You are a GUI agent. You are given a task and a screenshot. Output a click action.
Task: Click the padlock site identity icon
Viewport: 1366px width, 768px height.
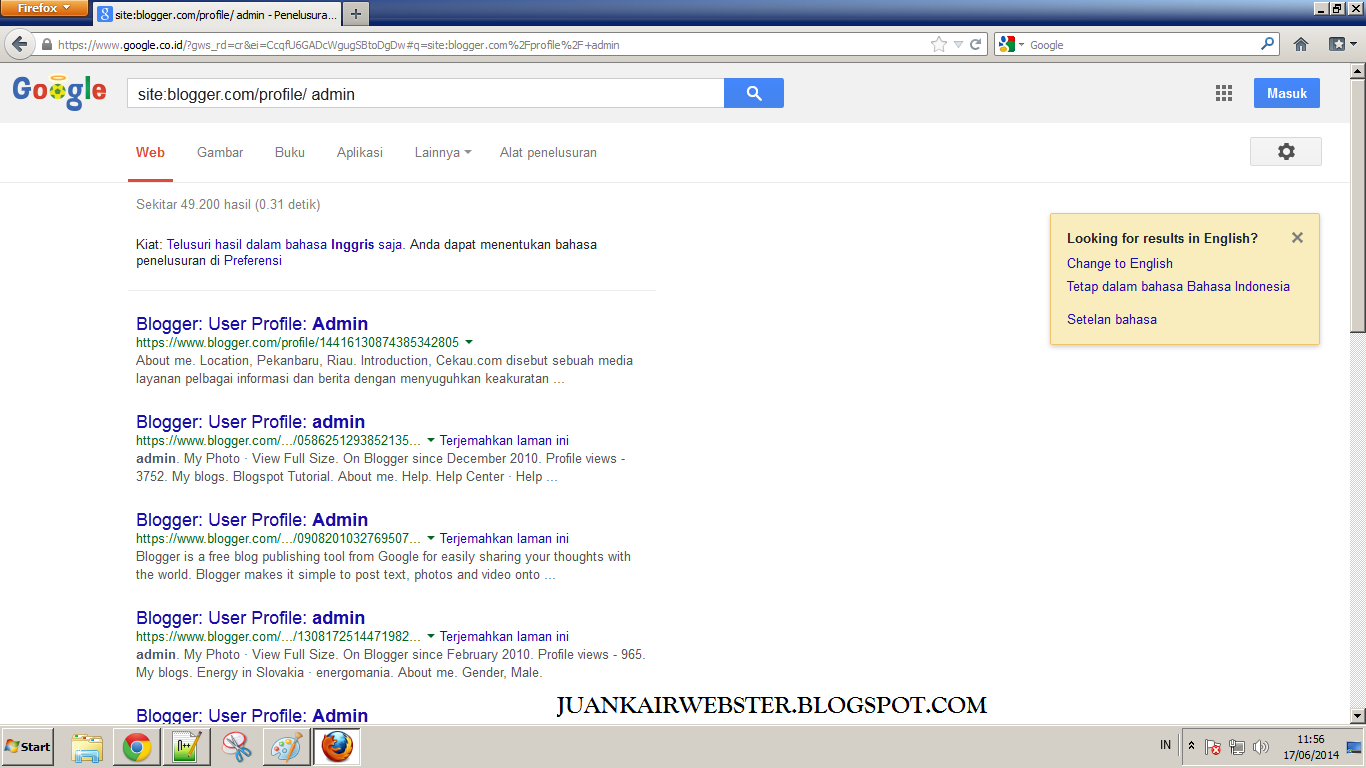coord(46,45)
